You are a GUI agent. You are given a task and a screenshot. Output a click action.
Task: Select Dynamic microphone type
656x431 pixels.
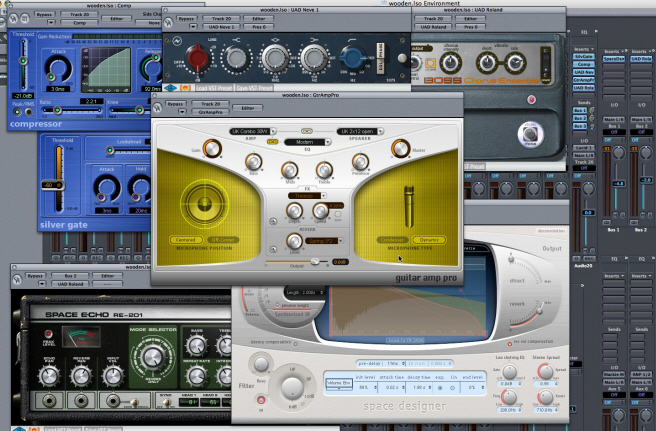click(x=429, y=240)
